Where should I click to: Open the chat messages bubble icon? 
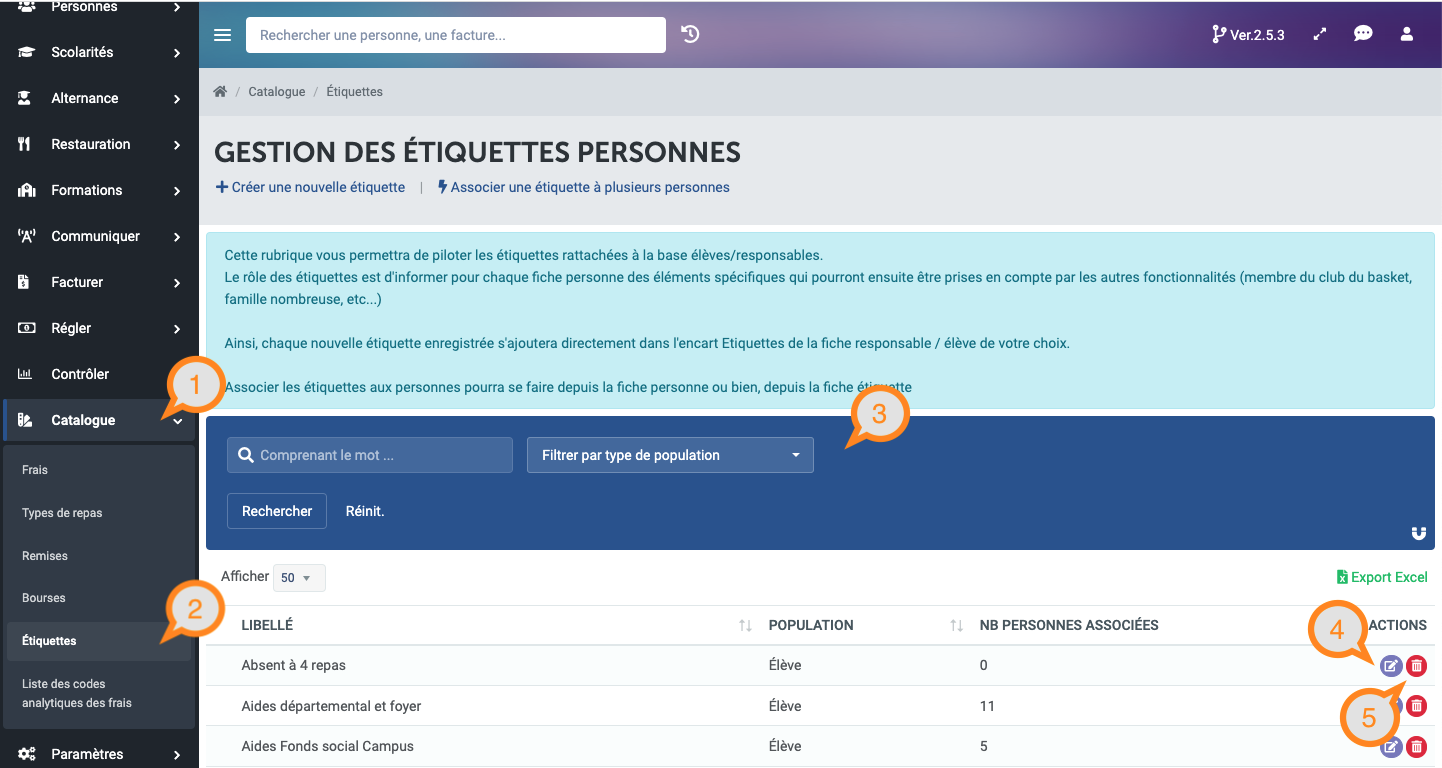(x=1363, y=34)
